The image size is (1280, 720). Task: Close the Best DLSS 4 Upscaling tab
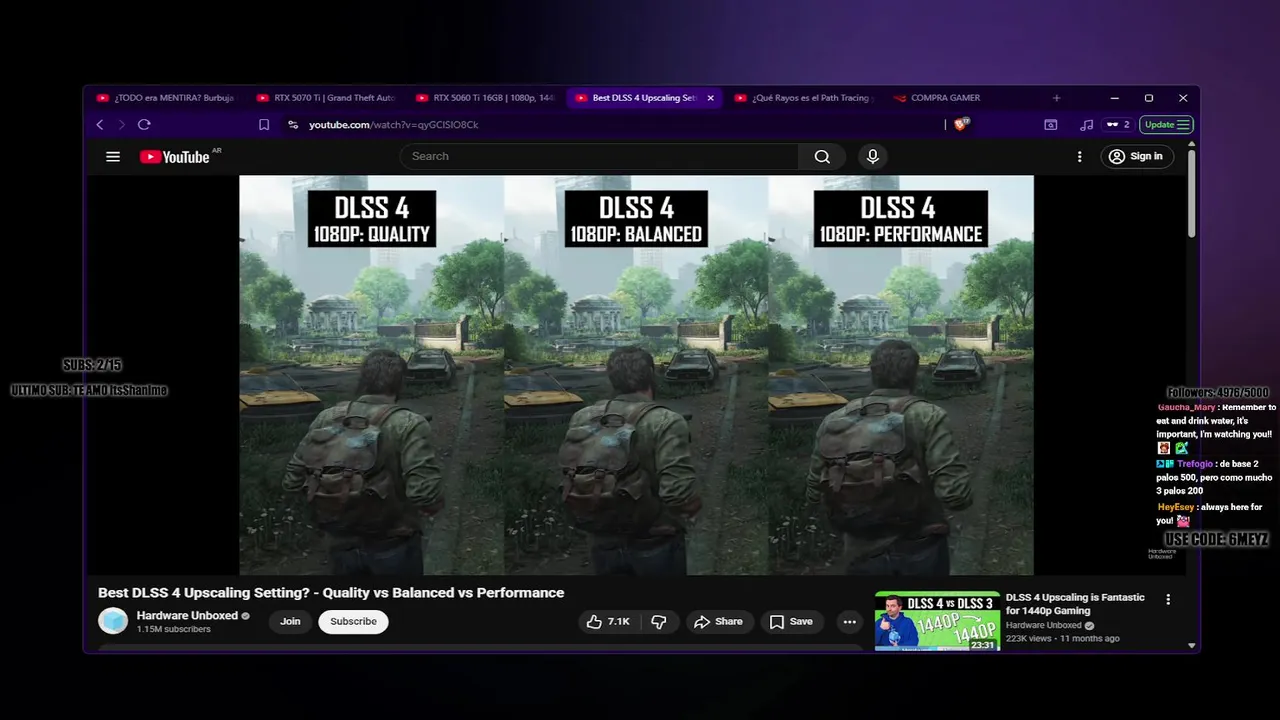pos(711,98)
